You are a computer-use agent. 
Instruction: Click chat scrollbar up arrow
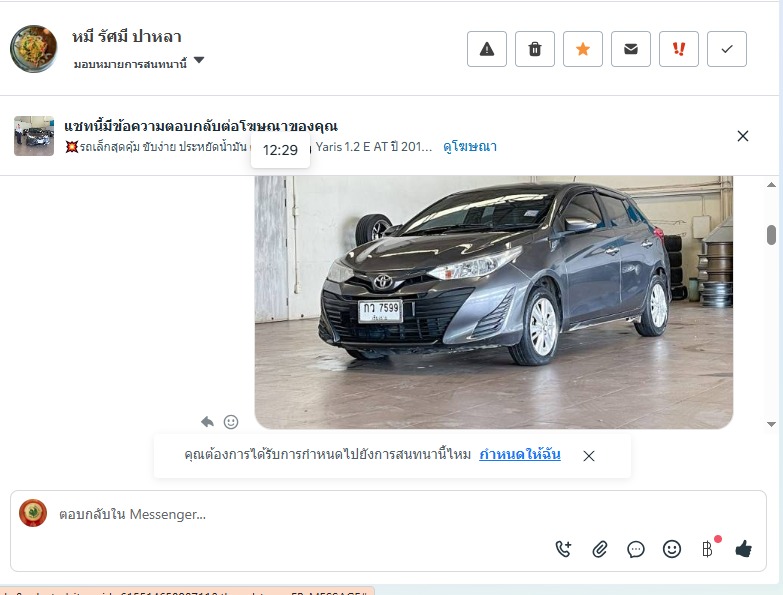click(771, 185)
